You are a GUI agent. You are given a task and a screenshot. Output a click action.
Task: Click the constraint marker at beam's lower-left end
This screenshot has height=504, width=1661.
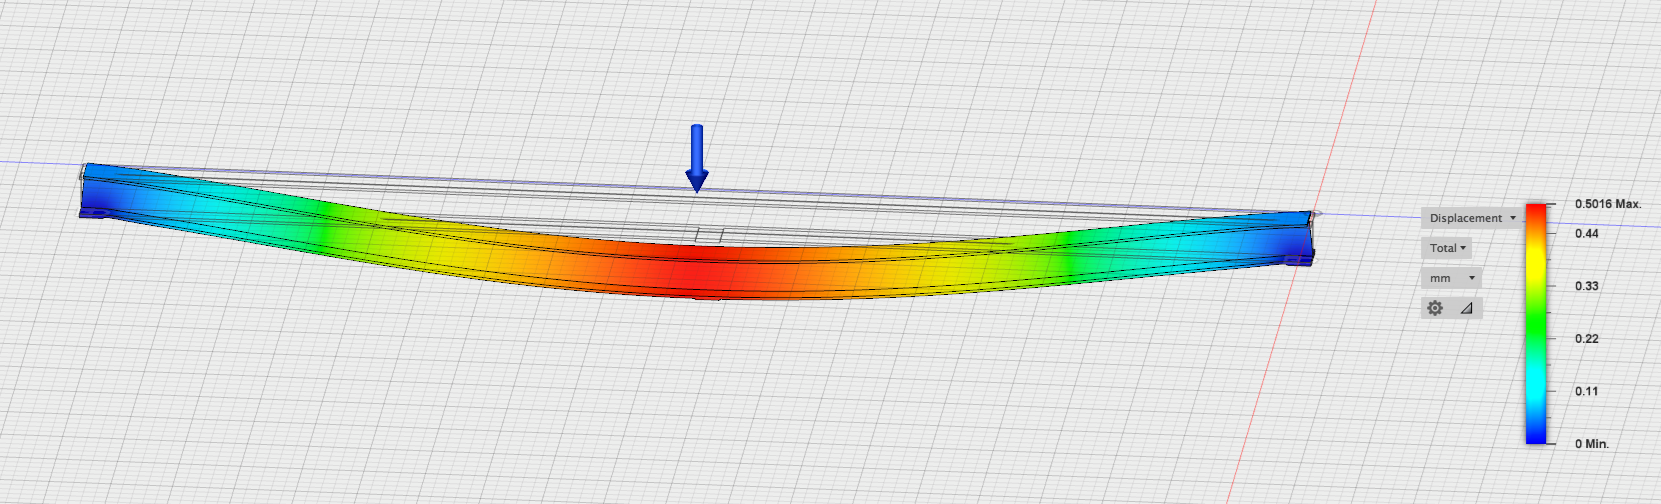click(93, 212)
